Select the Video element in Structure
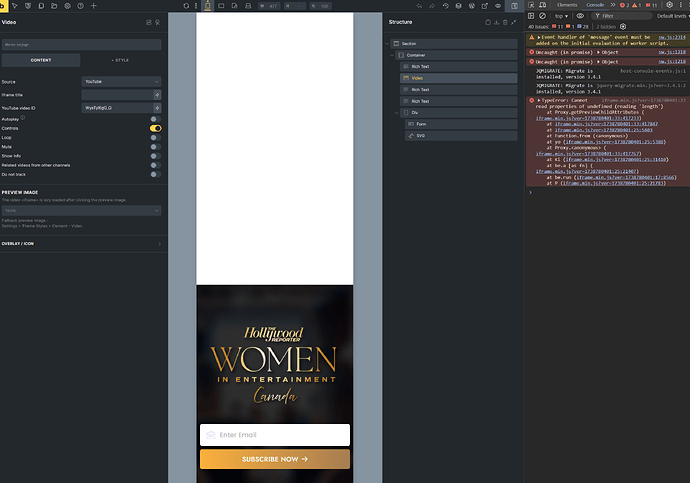690x483 pixels. (459, 78)
